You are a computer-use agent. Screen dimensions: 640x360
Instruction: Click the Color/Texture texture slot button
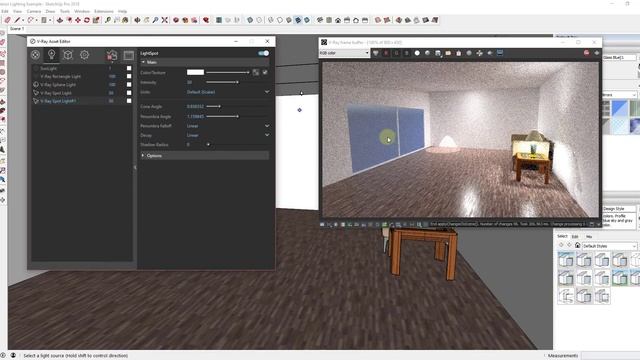click(256, 72)
